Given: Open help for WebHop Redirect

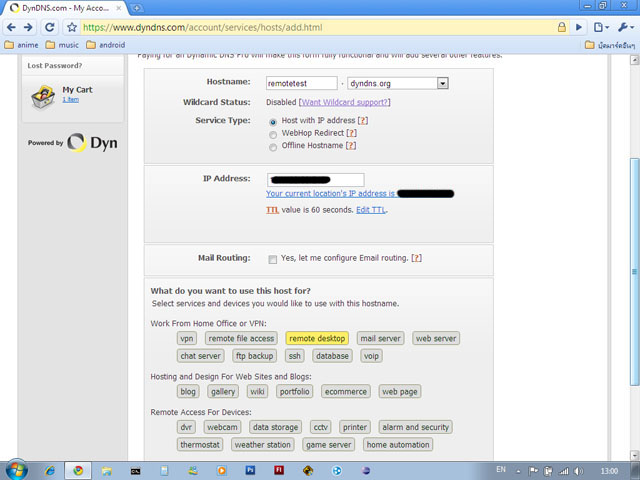Looking at the screenshot, I should [351, 133].
